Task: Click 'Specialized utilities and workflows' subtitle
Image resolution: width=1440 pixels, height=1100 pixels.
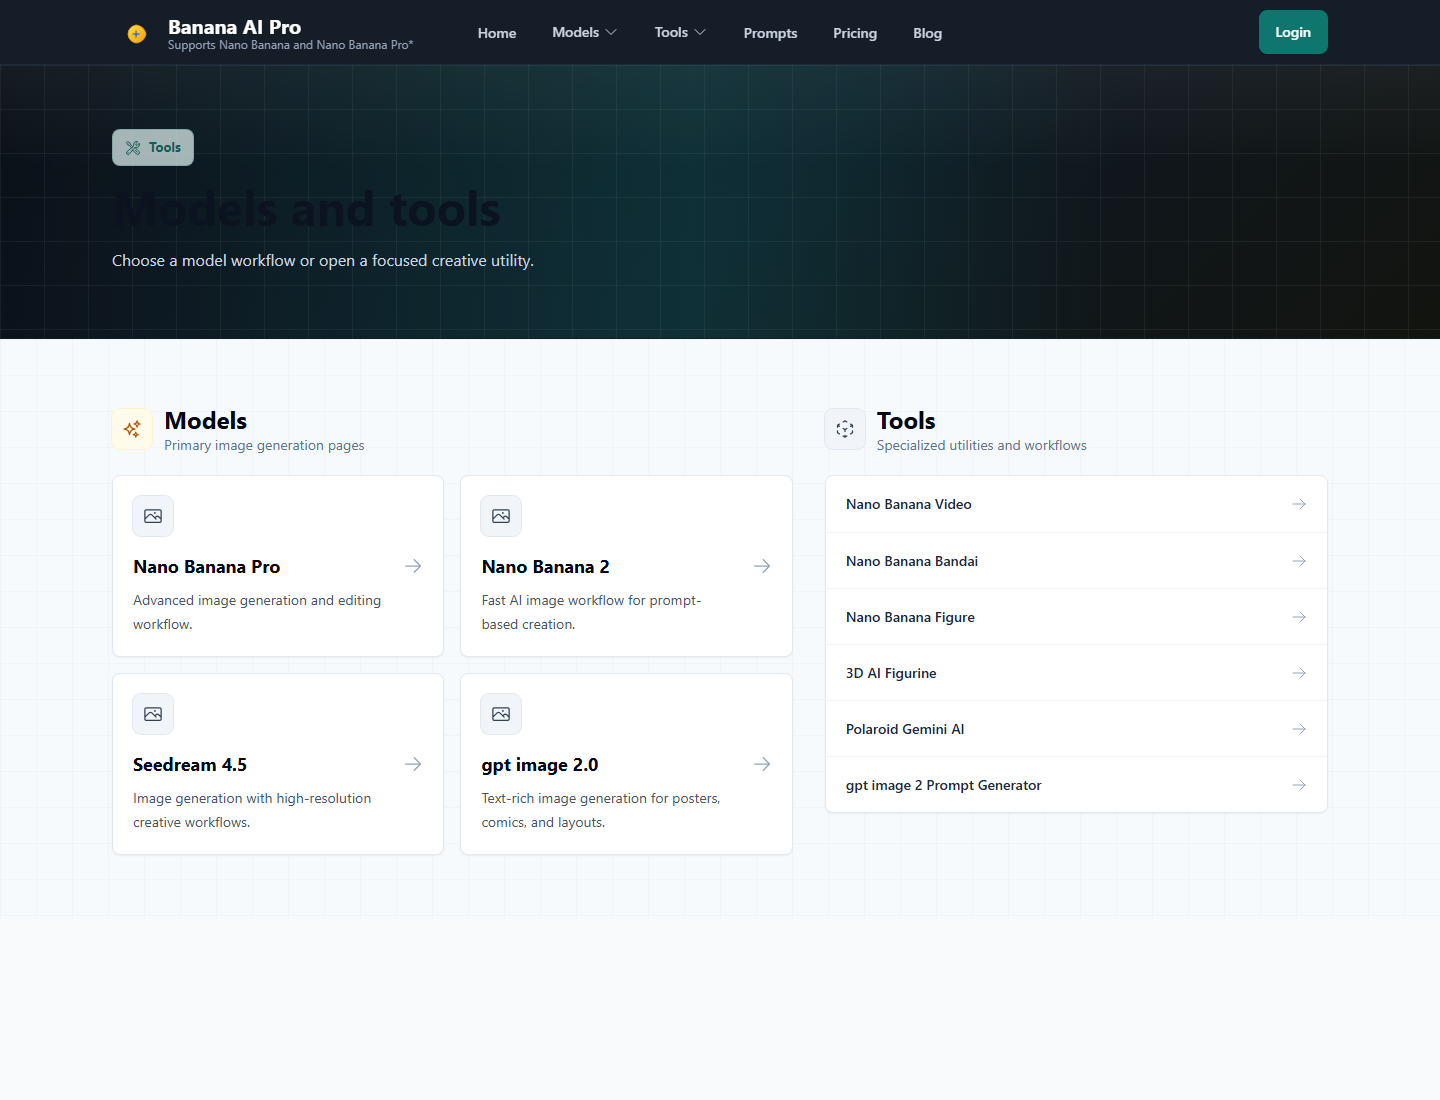Action: click(x=981, y=446)
